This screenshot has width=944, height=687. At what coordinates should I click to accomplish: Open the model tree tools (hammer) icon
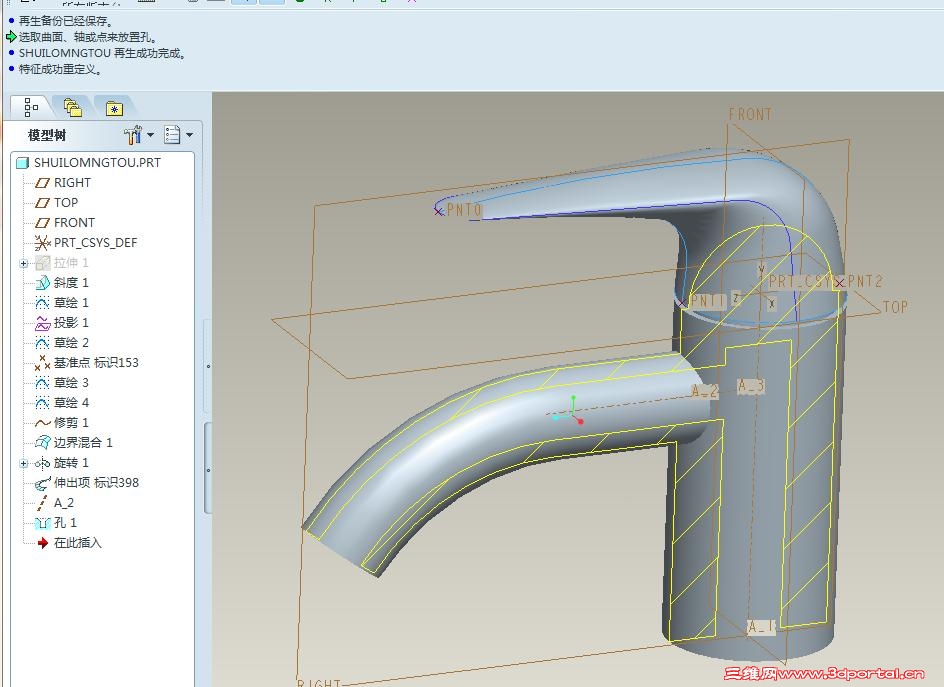tap(132, 135)
